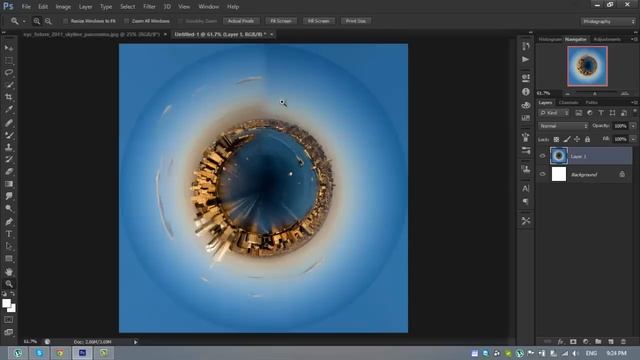Select the Horizontal Type tool
The width and height of the screenshot is (640, 360).
click(x=9, y=234)
